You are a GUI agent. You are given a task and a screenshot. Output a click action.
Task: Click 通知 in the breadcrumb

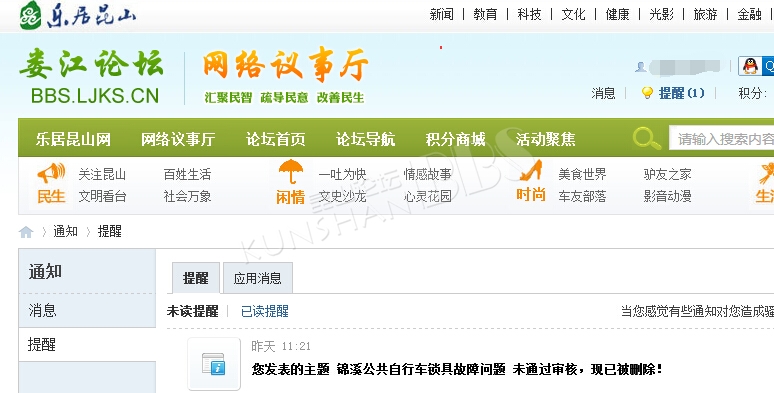[x=65, y=232]
